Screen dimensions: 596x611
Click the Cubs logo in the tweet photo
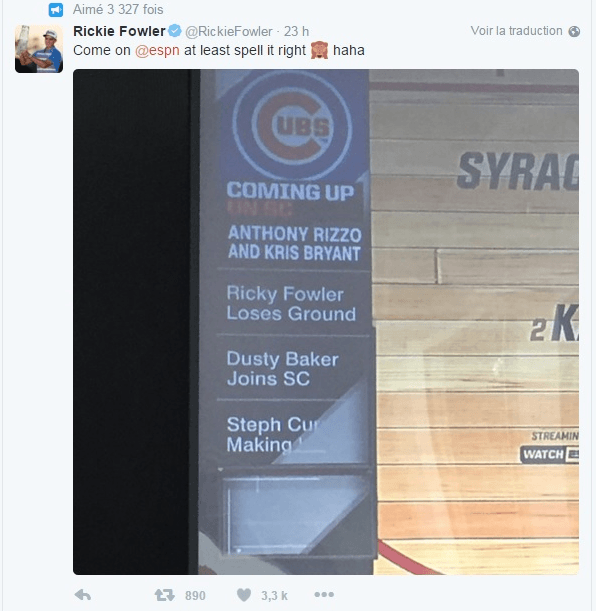[292, 125]
